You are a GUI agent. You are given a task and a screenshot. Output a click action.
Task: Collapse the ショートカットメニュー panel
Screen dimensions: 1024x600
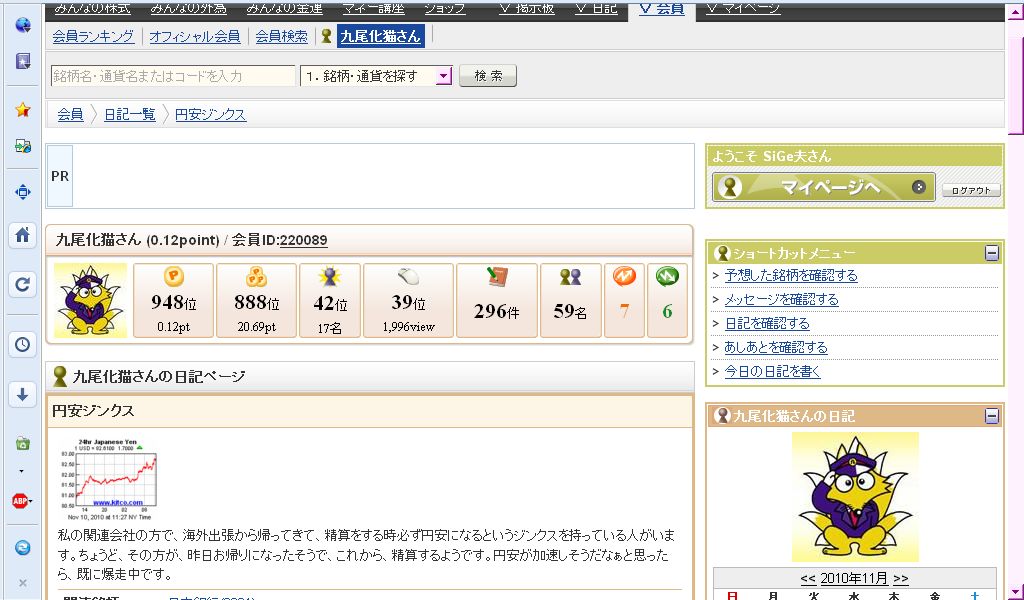coord(991,253)
